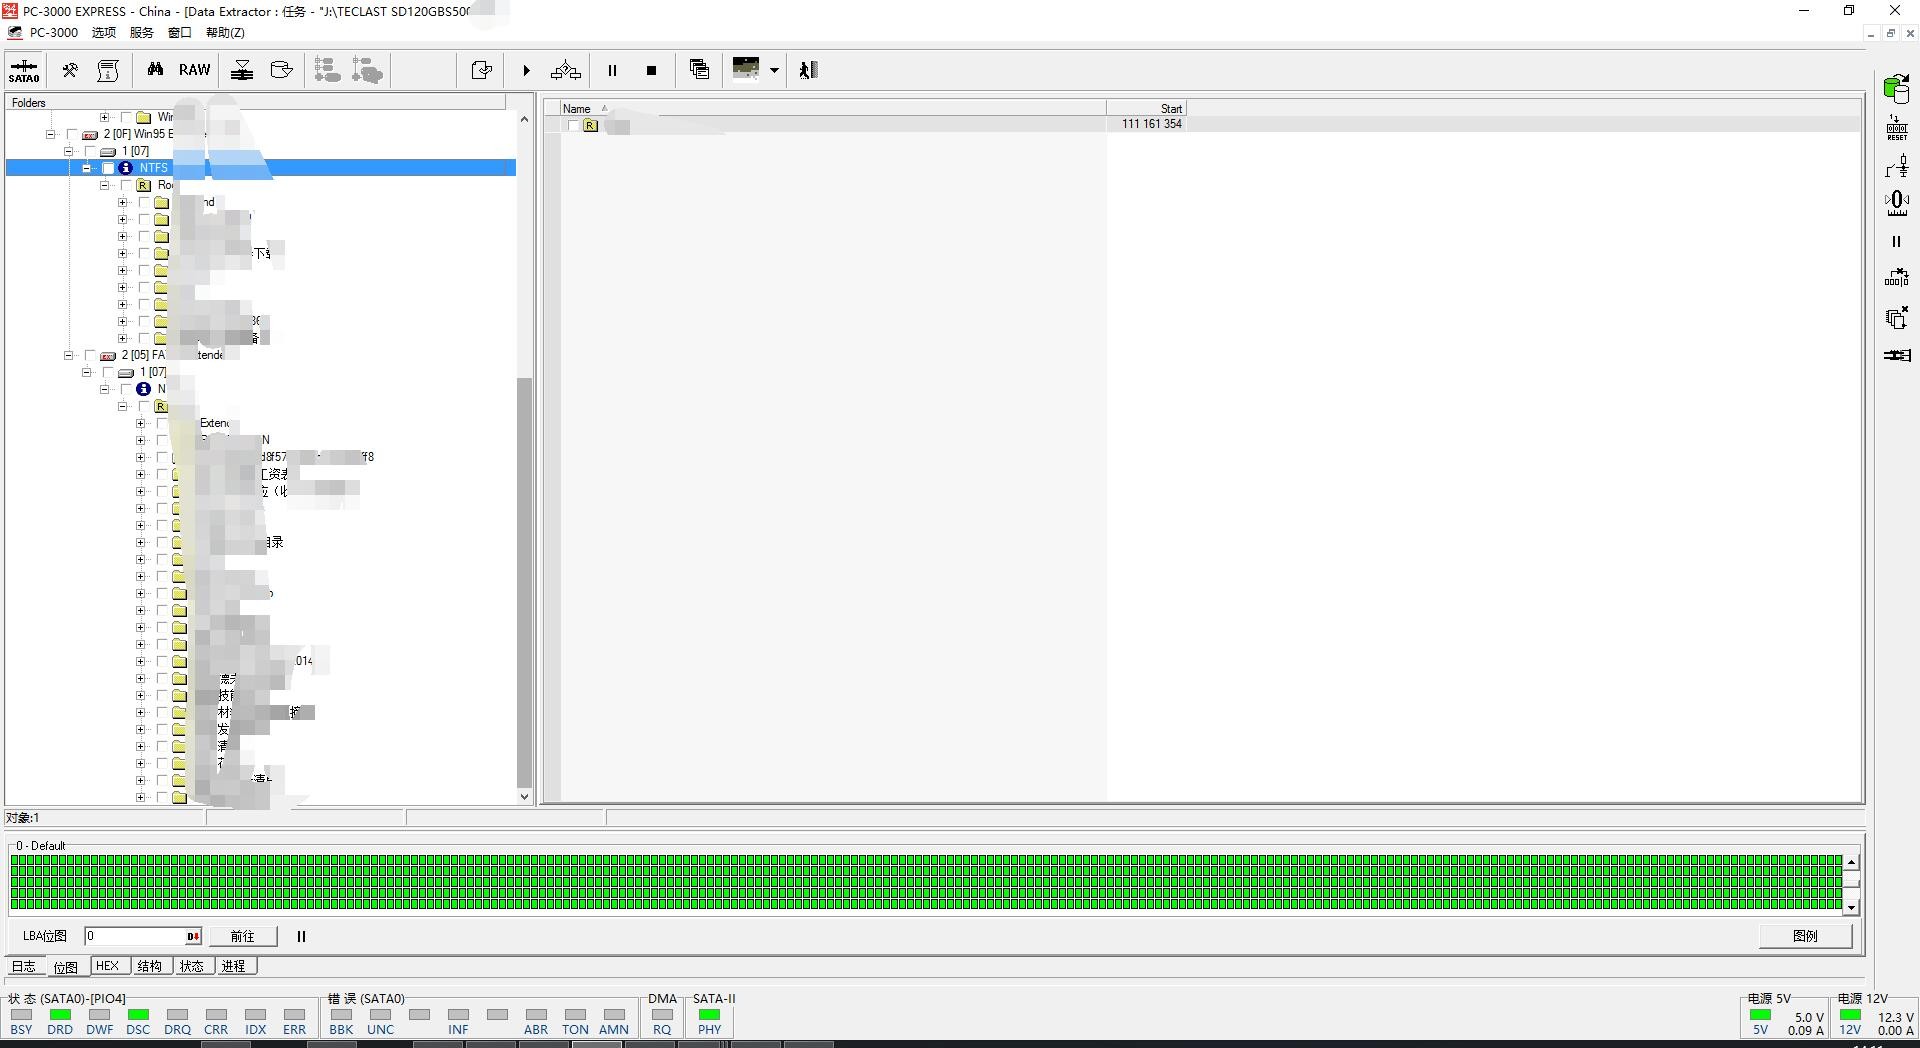Expand the Wi folder node

(104, 117)
